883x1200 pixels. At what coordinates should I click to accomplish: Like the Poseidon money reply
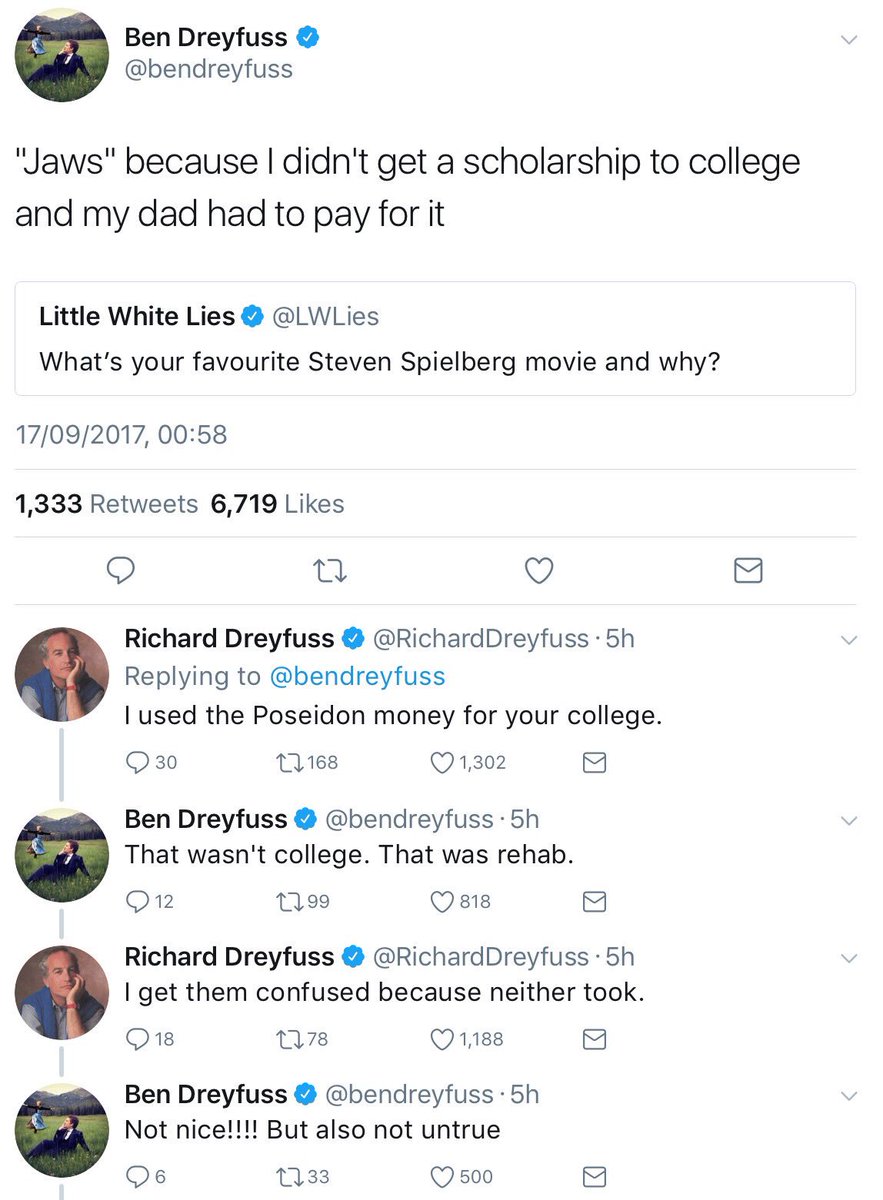point(443,763)
